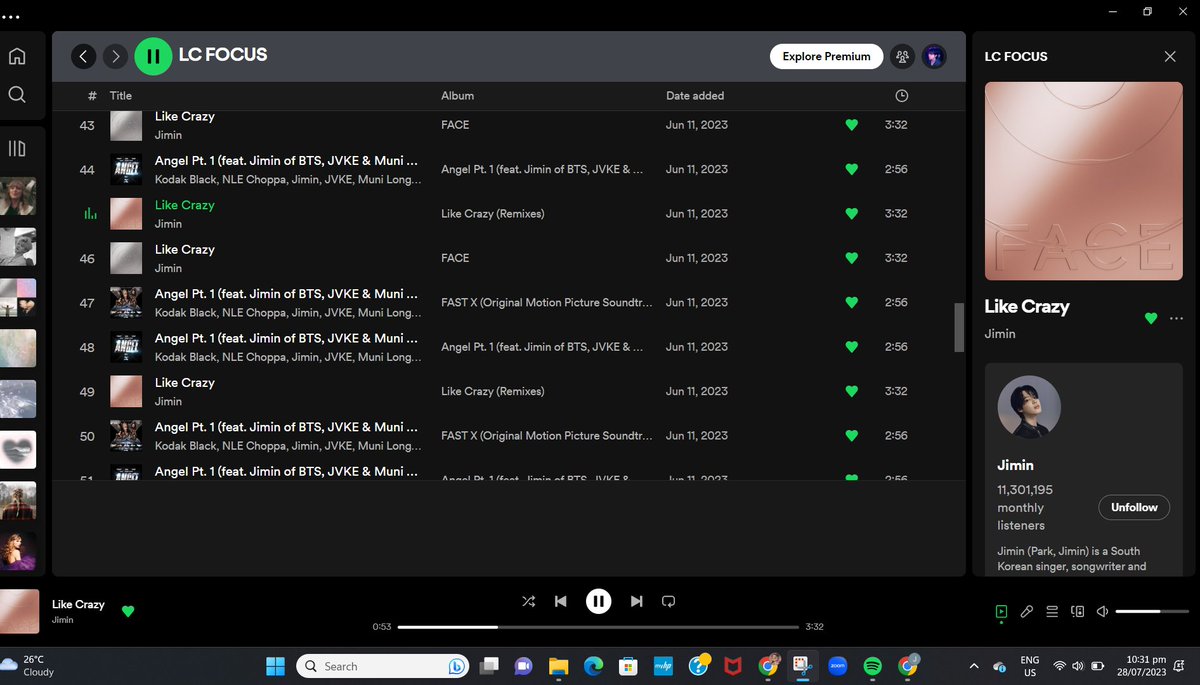Open File Explorer from the taskbar
This screenshot has width=1200, height=685.
[x=558, y=666]
